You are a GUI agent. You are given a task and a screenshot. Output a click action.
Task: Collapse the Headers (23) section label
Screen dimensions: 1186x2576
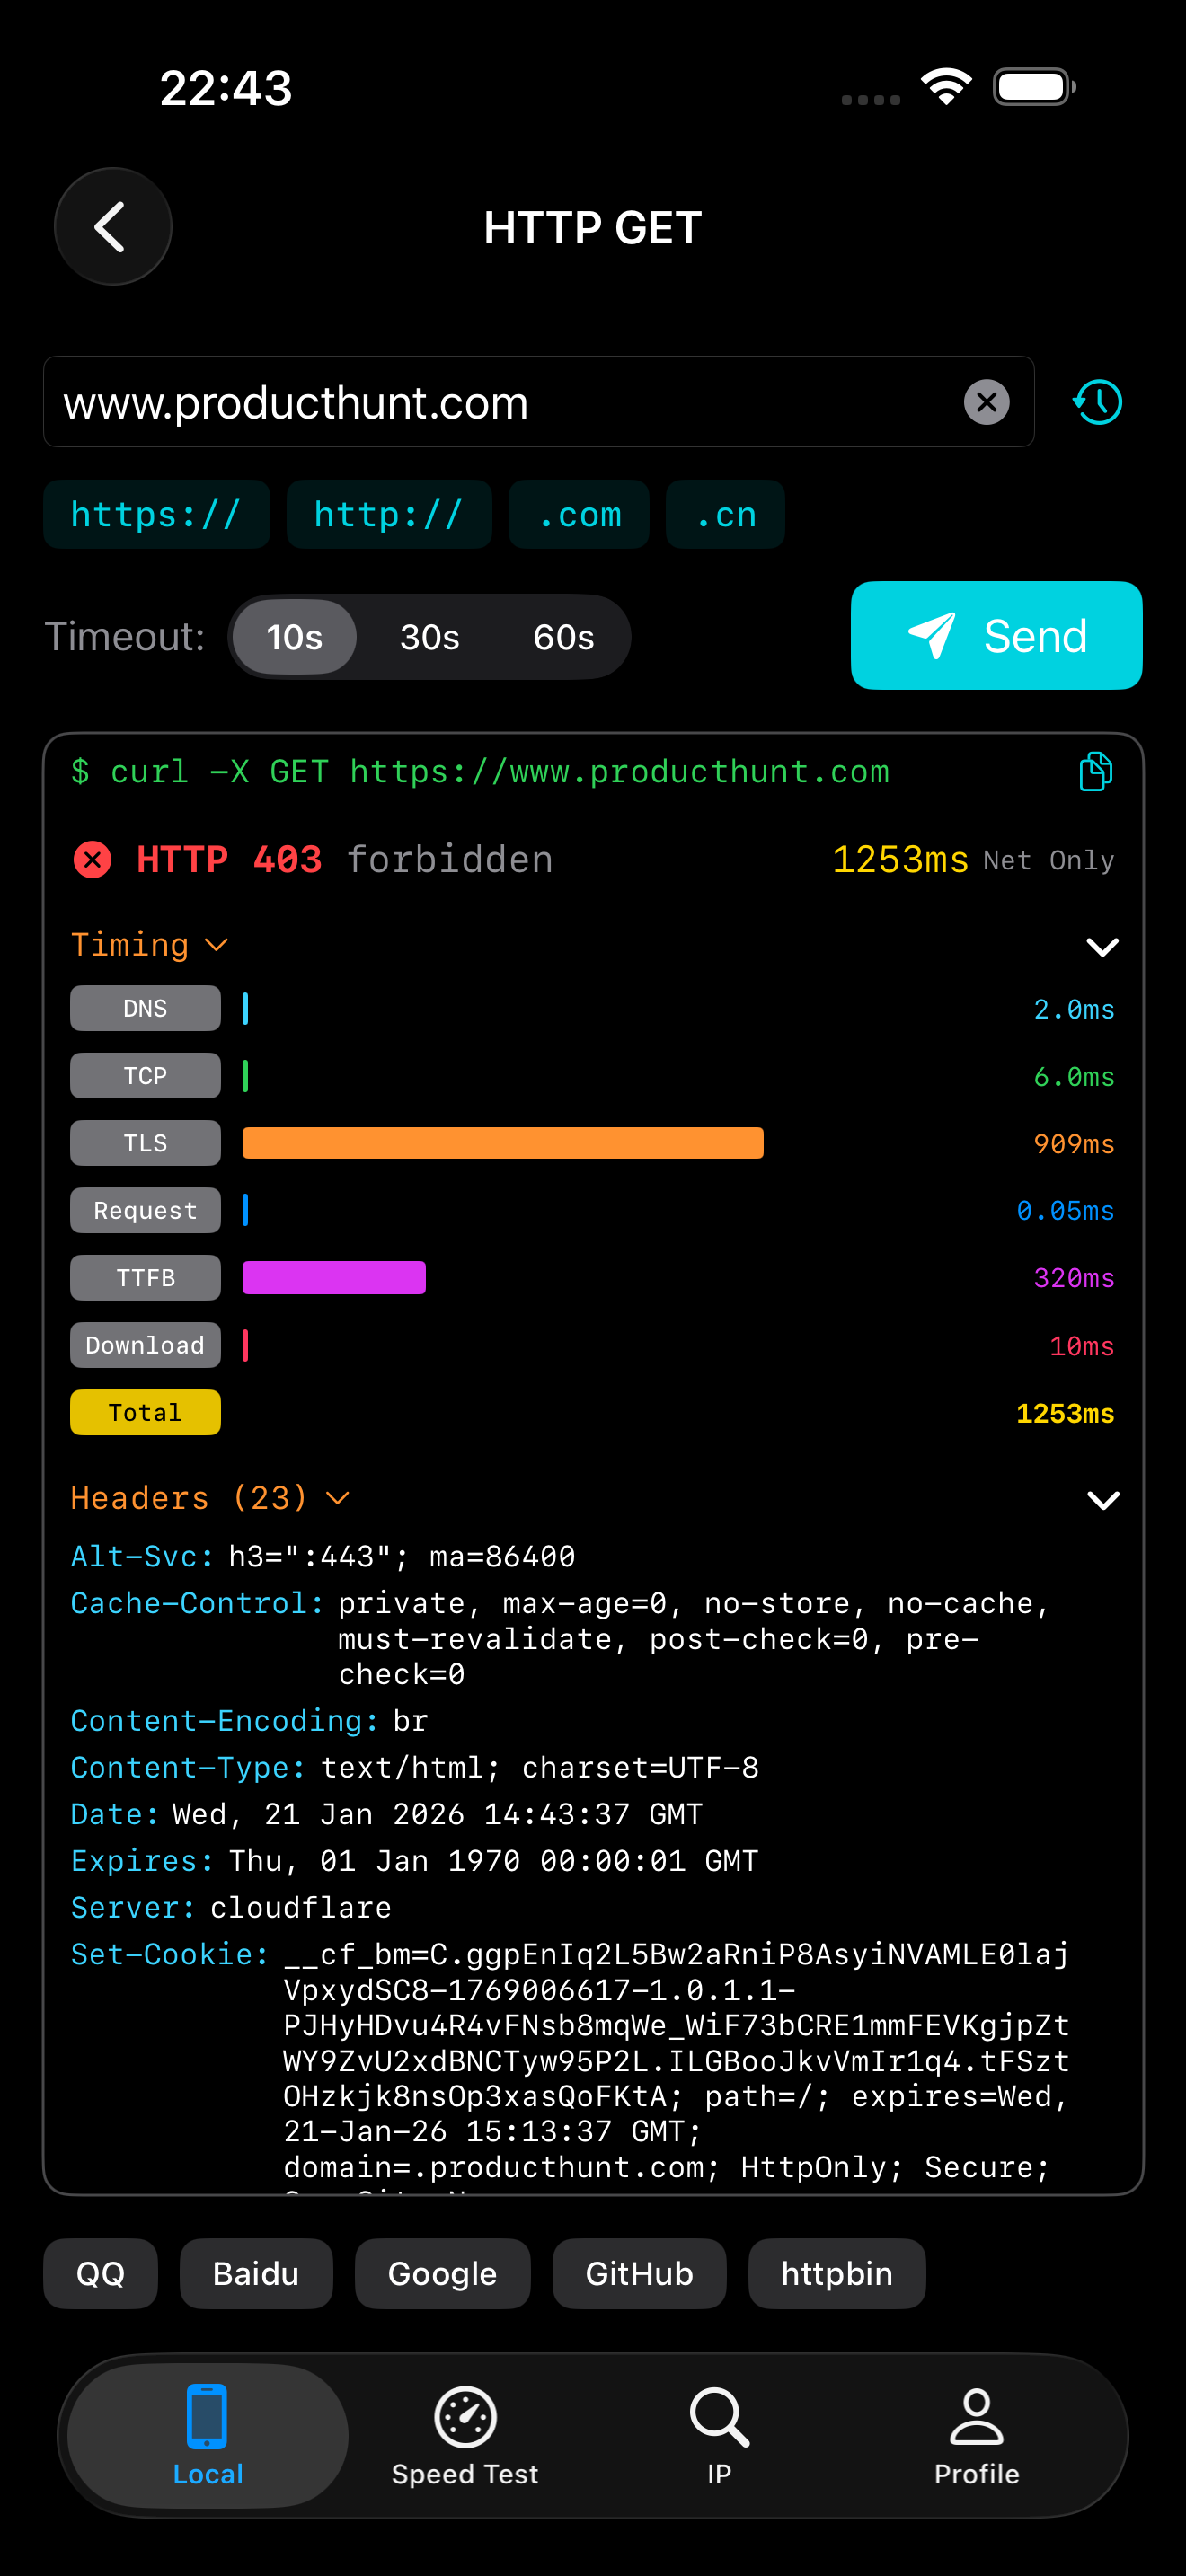(210, 1497)
